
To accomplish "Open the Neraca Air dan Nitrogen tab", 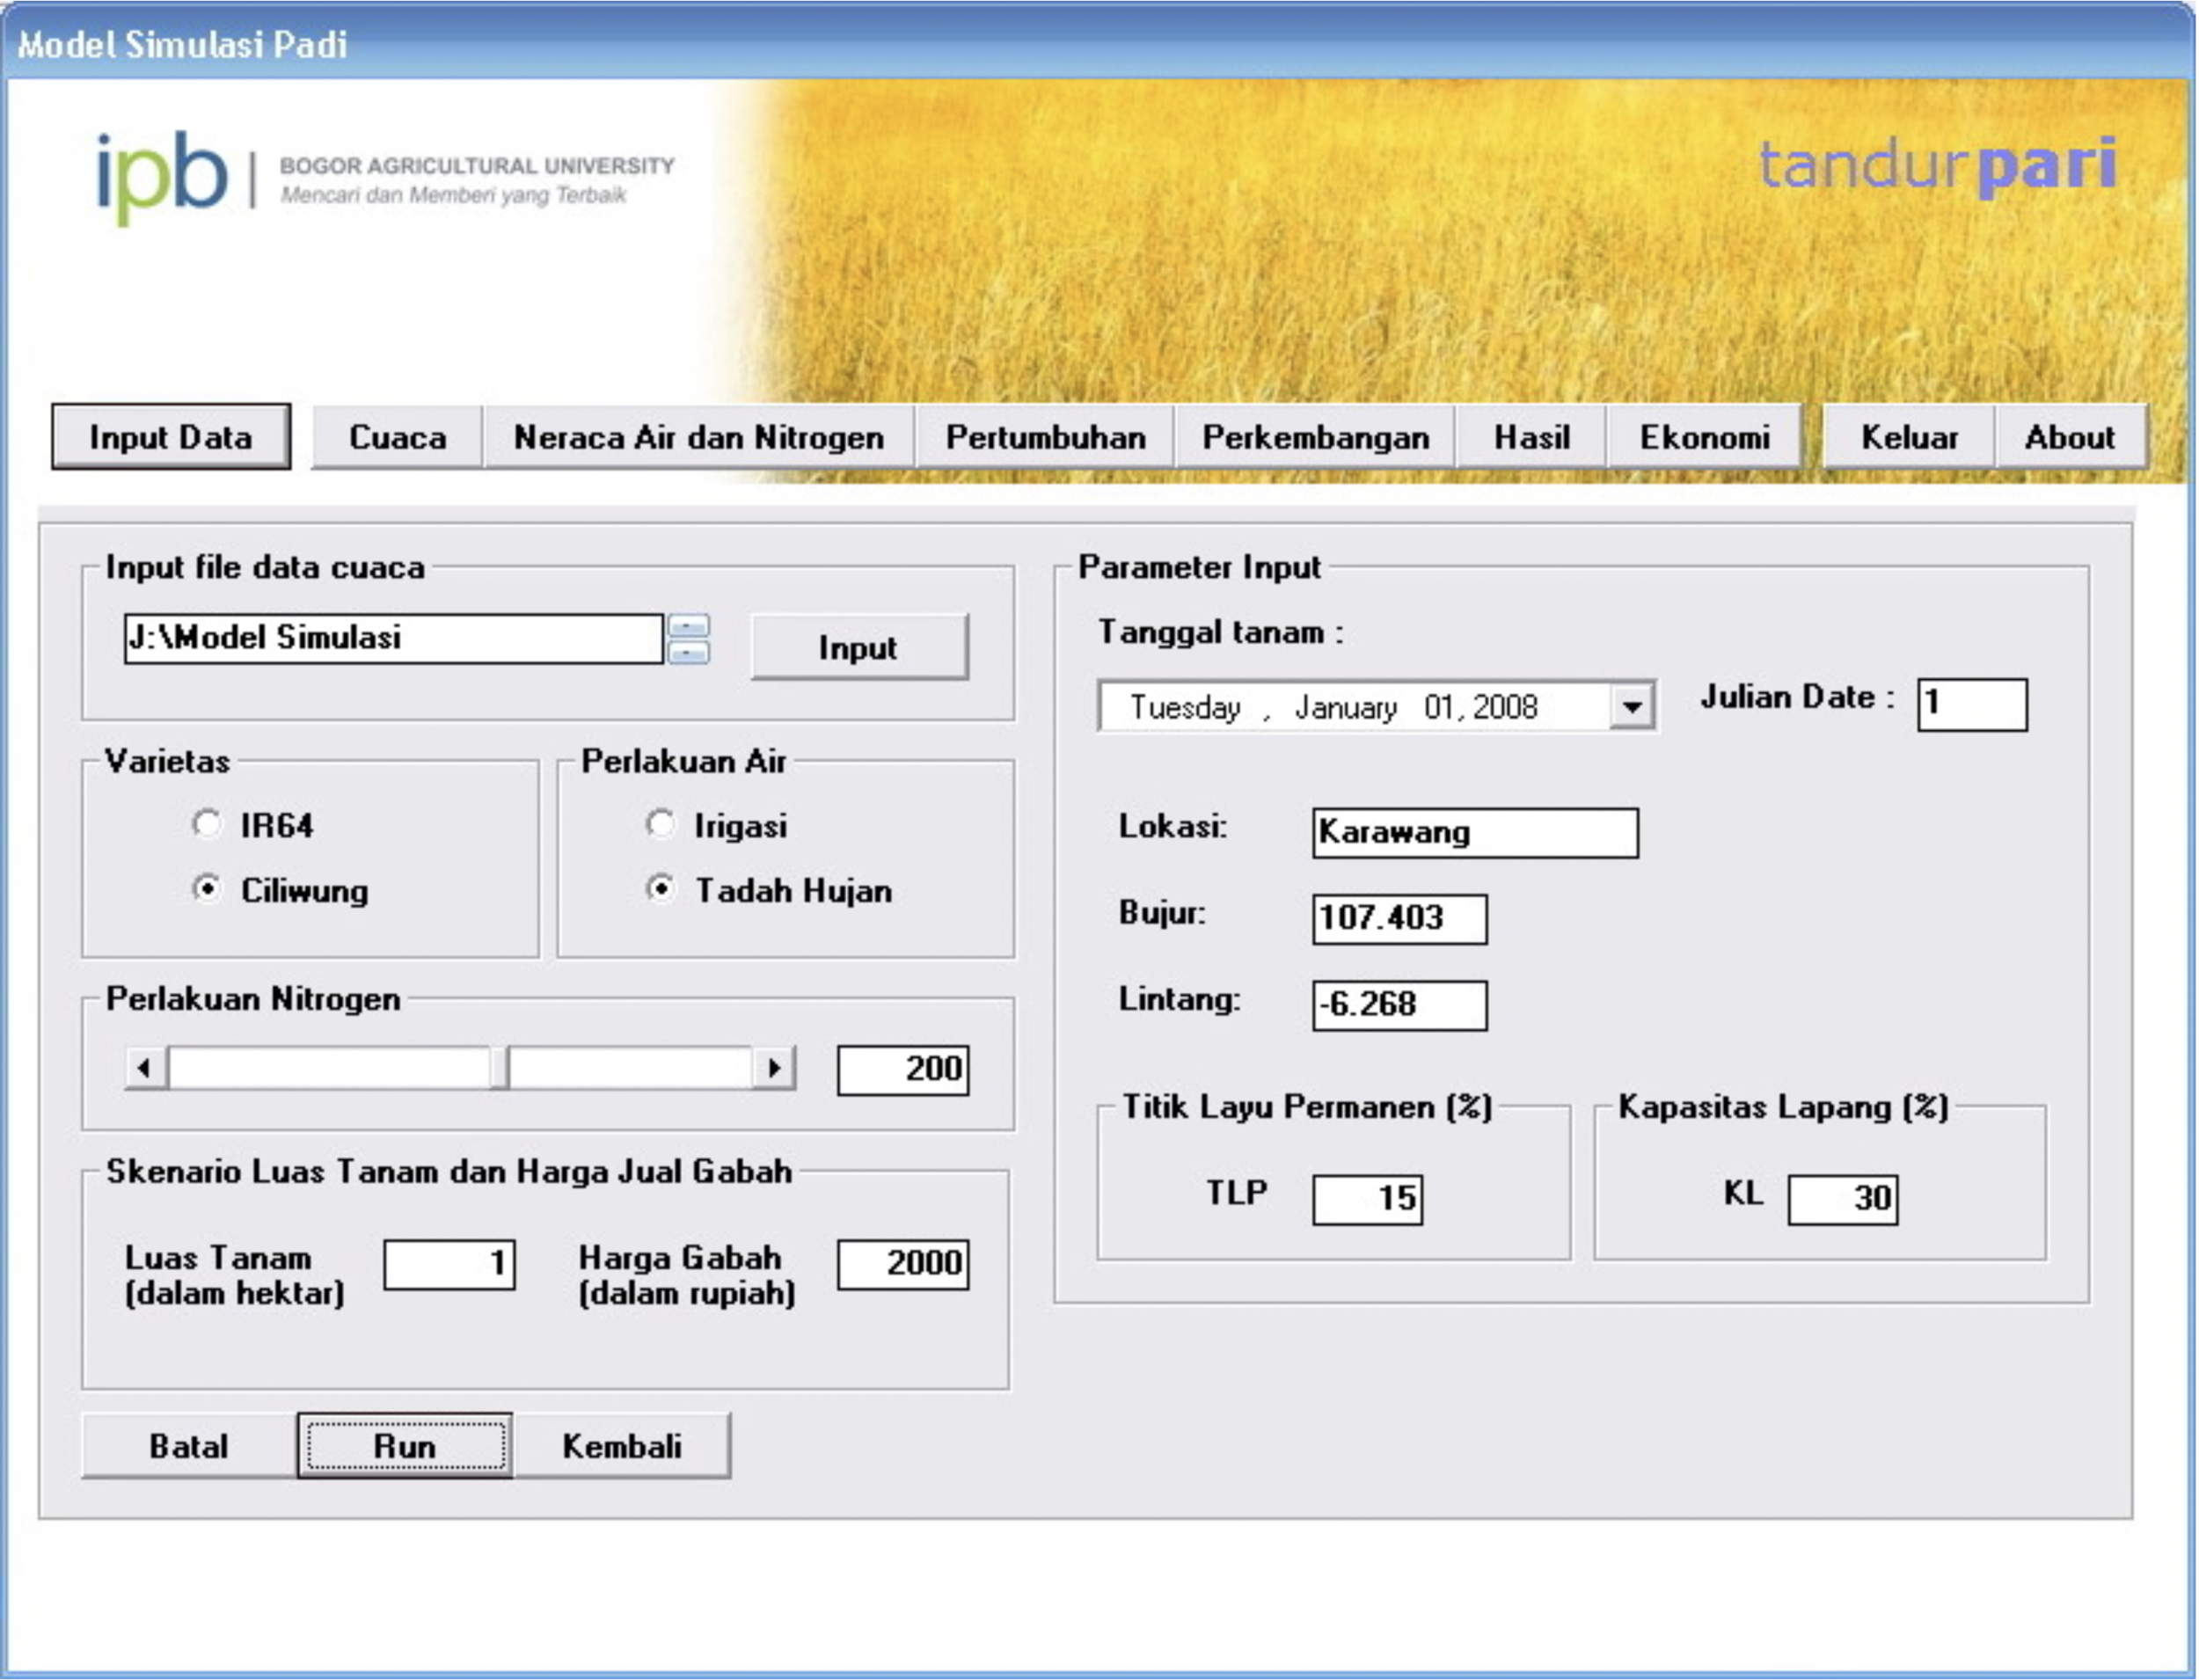I will pos(698,437).
